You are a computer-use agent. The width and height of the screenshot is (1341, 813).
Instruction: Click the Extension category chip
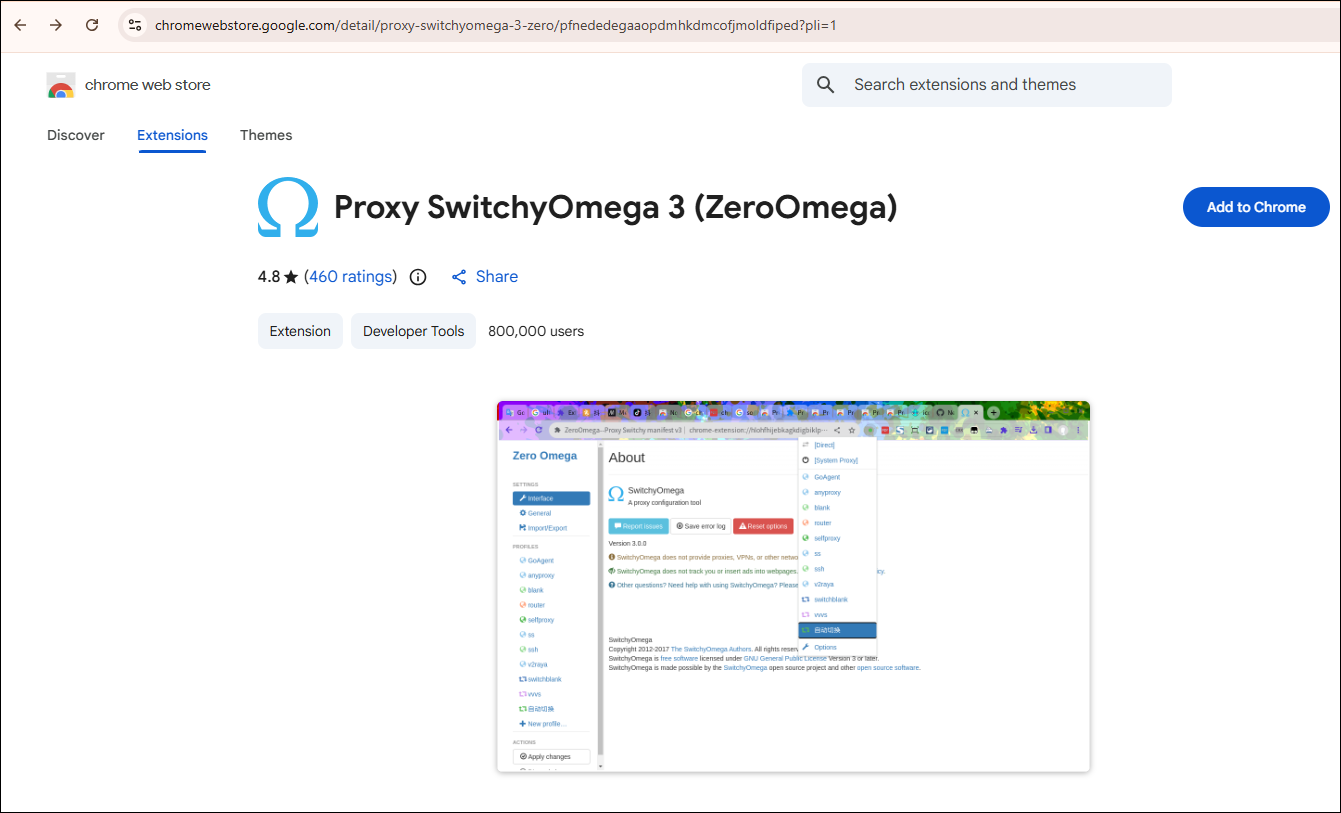pyautogui.click(x=300, y=331)
